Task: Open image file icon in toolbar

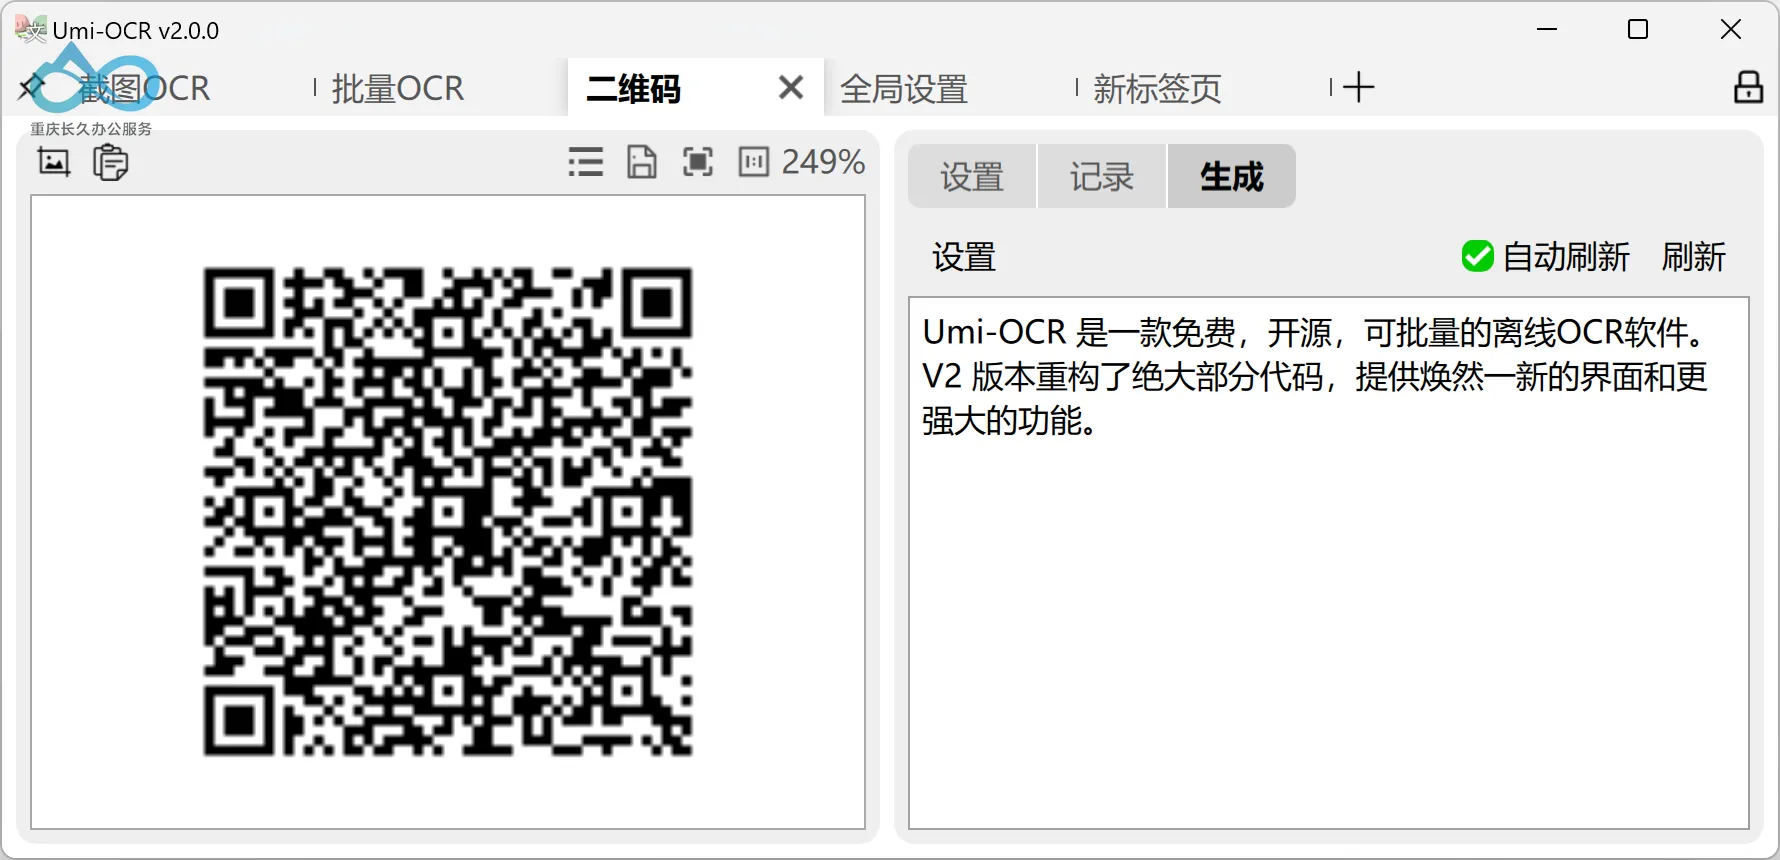Action: point(54,162)
